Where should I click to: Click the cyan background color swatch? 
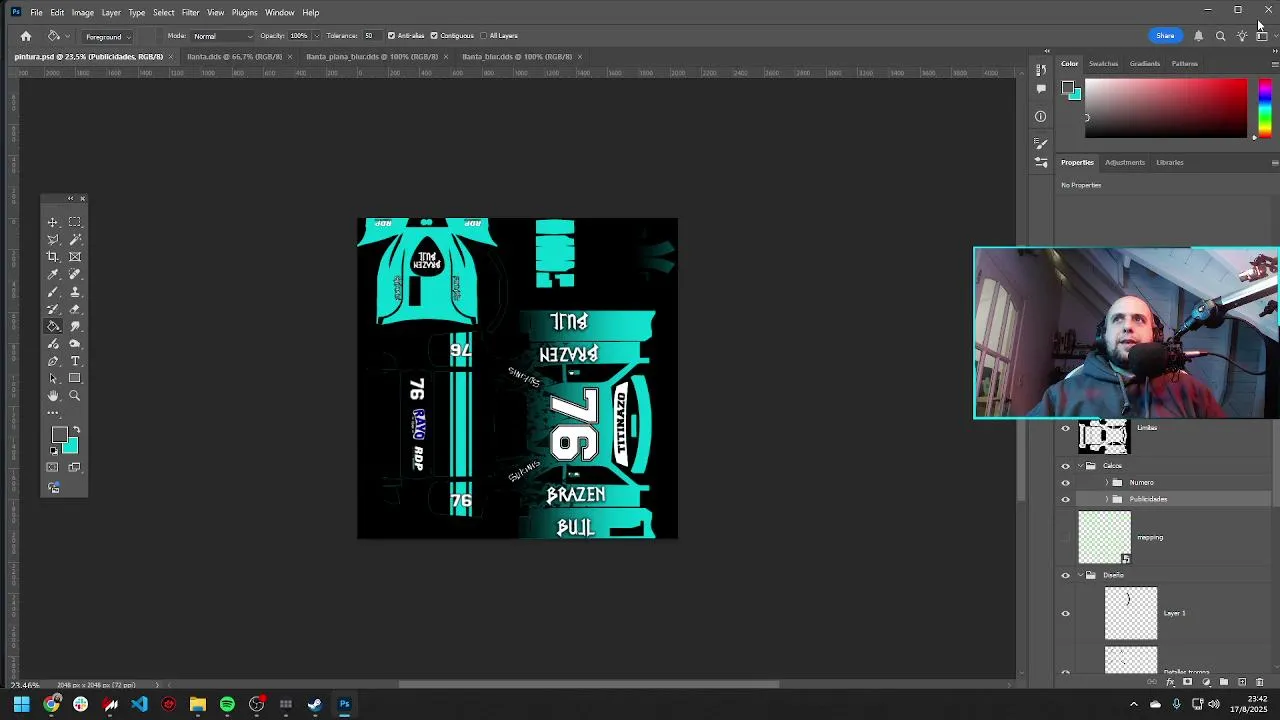coord(71,447)
